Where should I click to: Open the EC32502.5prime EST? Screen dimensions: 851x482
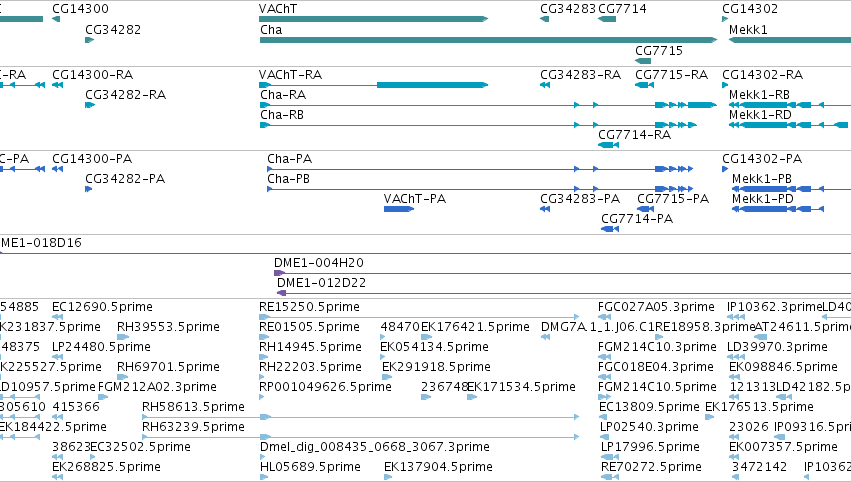coord(141,447)
